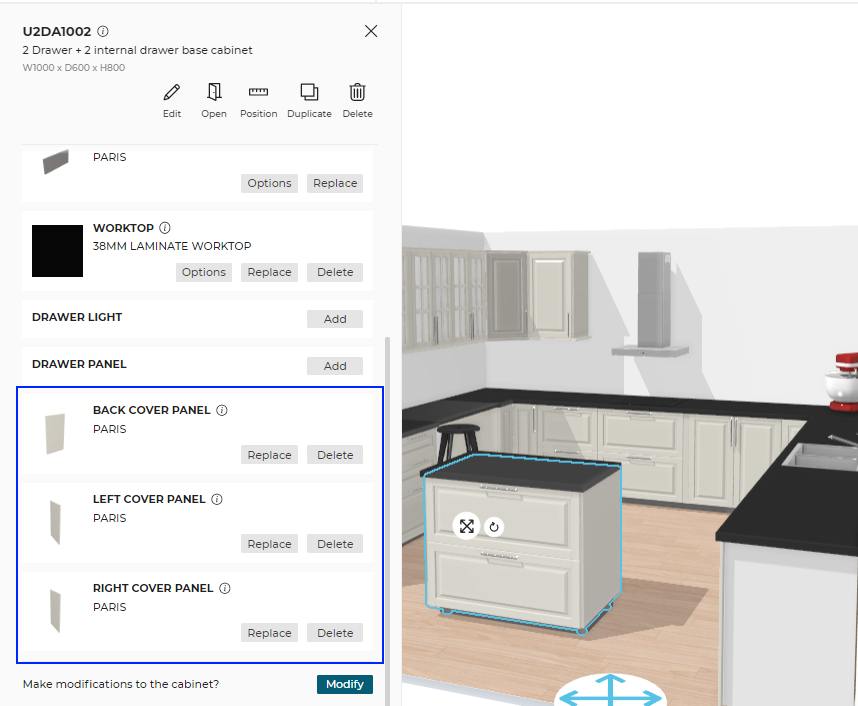Open Options for the worktop
Image resolution: width=858 pixels, height=706 pixels.
(204, 272)
